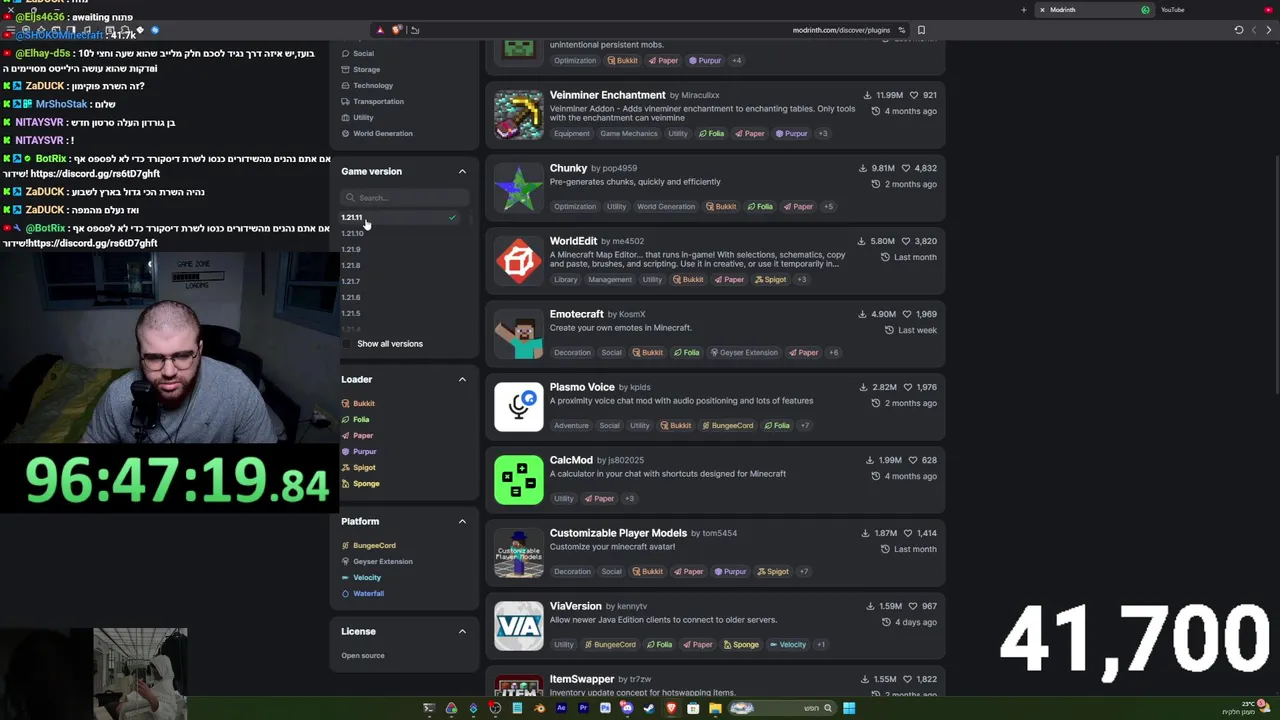Image resolution: width=1280 pixels, height=720 pixels.
Task: Expand extra tags +5 on Chunky
Action: click(x=827, y=206)
